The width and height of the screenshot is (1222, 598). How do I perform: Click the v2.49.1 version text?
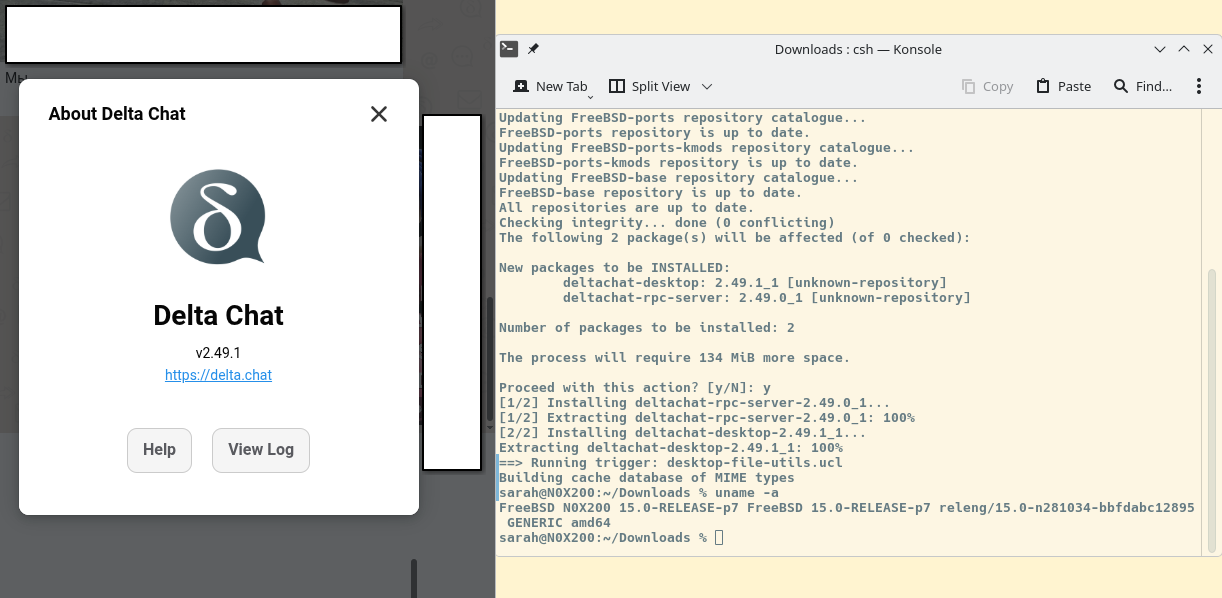218,353
